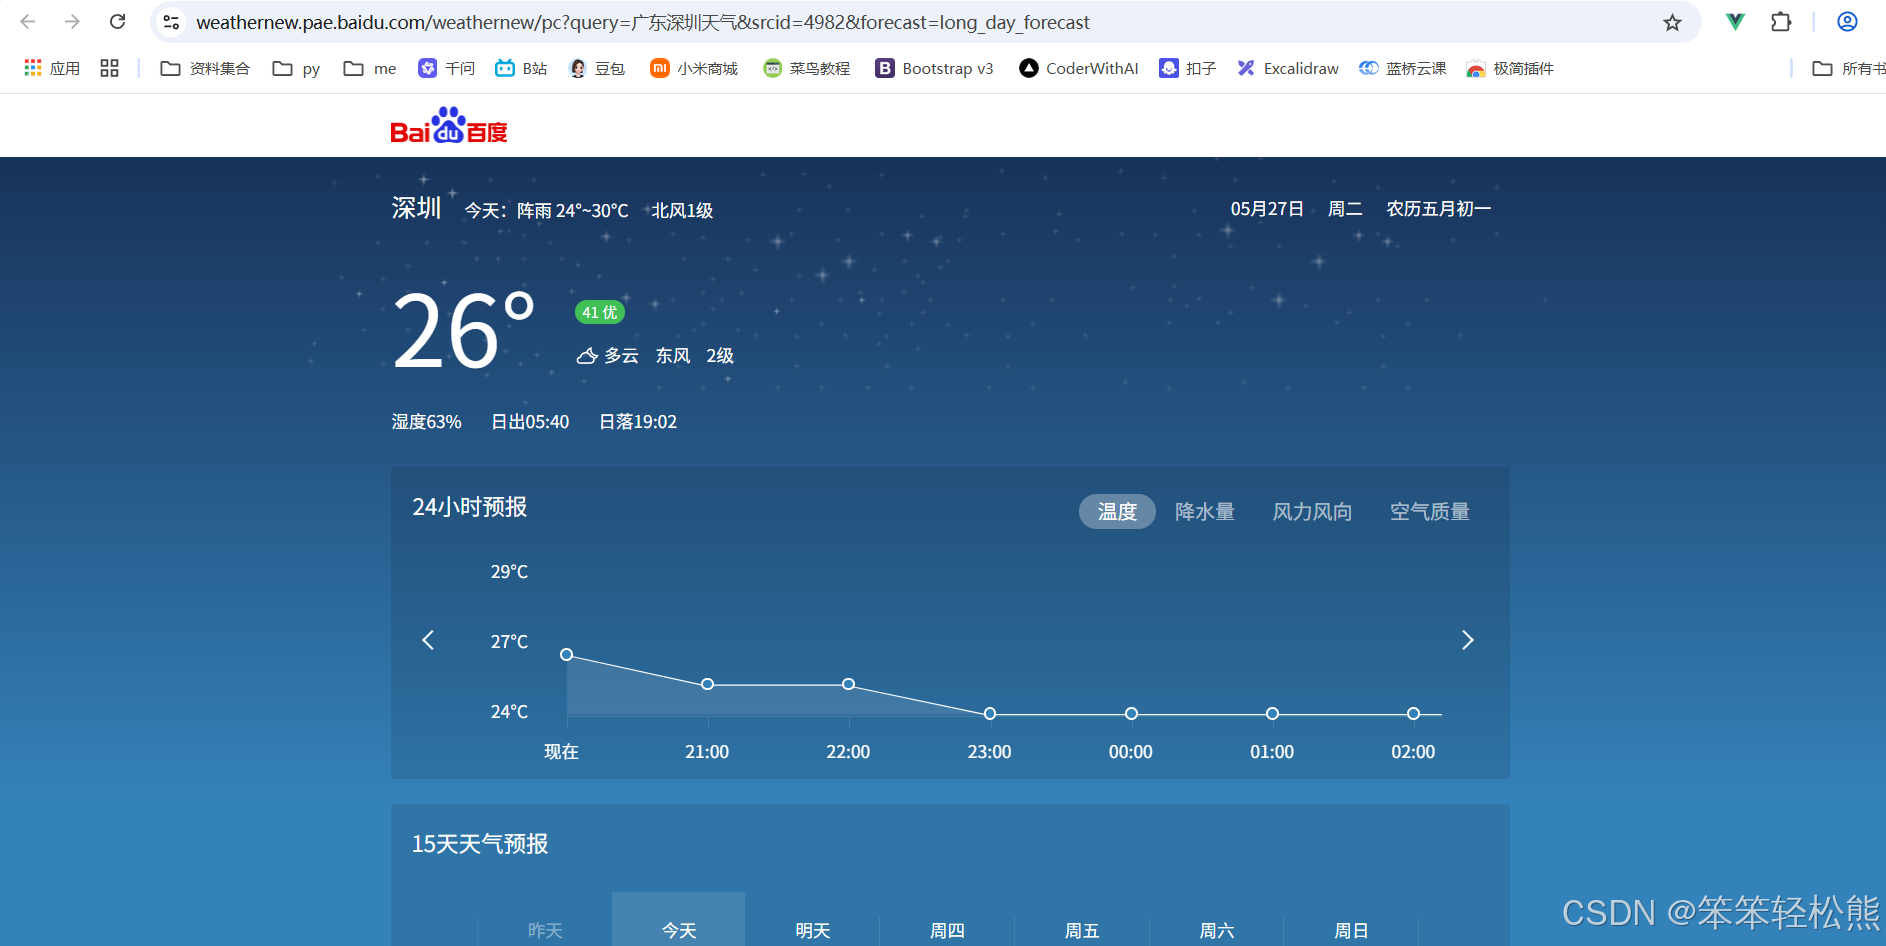
Task: Click the Baidu logo
Action: 449,126
